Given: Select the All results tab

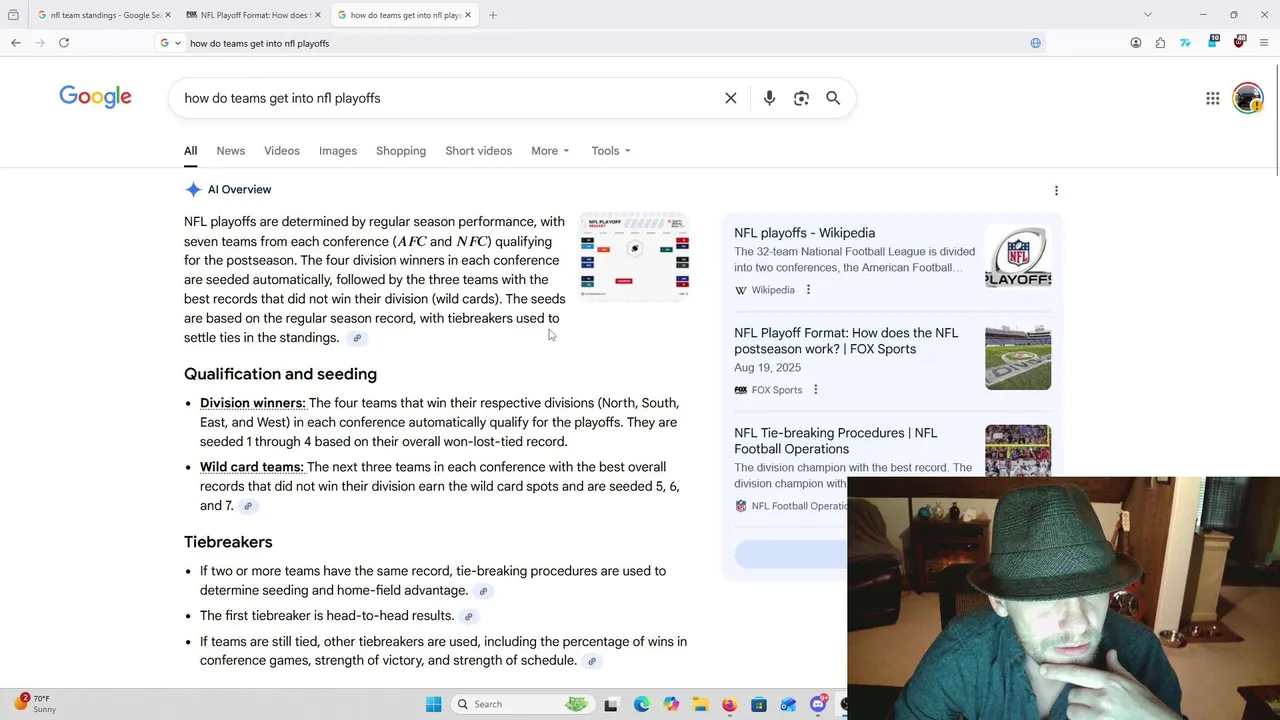Looking at the screenshot, I should point(190,151).
